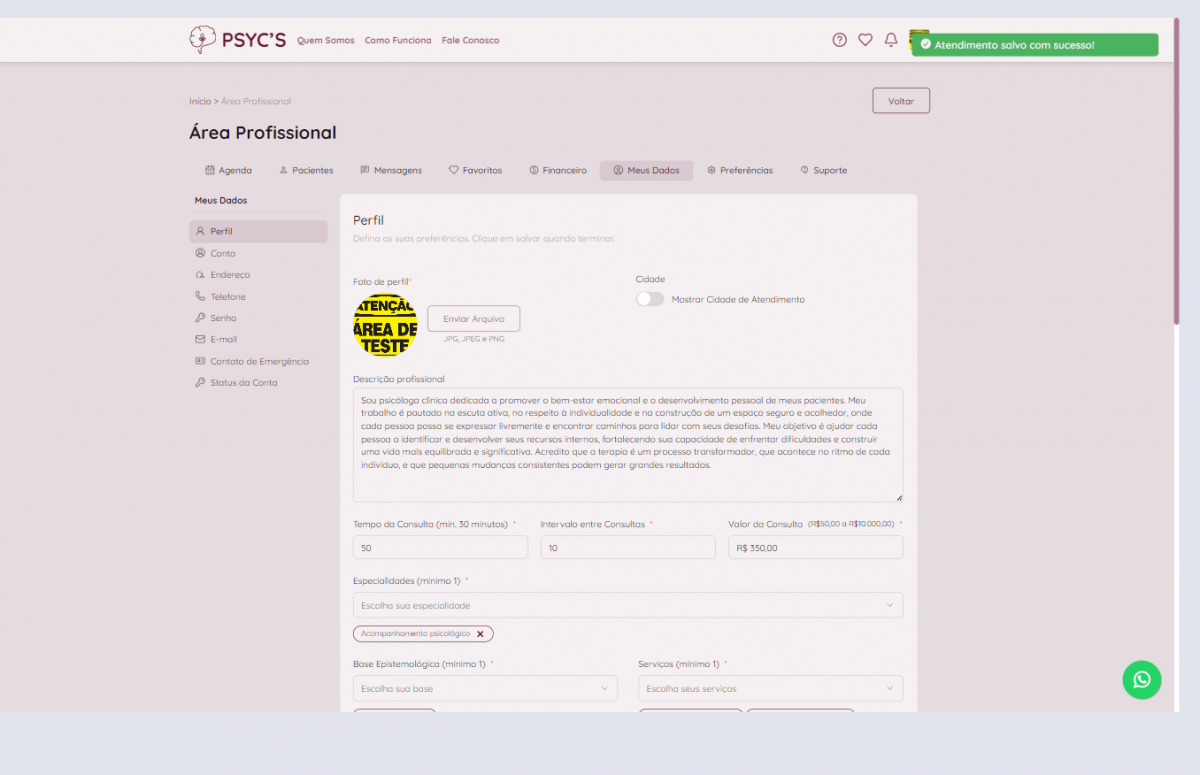
Task: Switch to the Financeiro tab
Action: 558,170
